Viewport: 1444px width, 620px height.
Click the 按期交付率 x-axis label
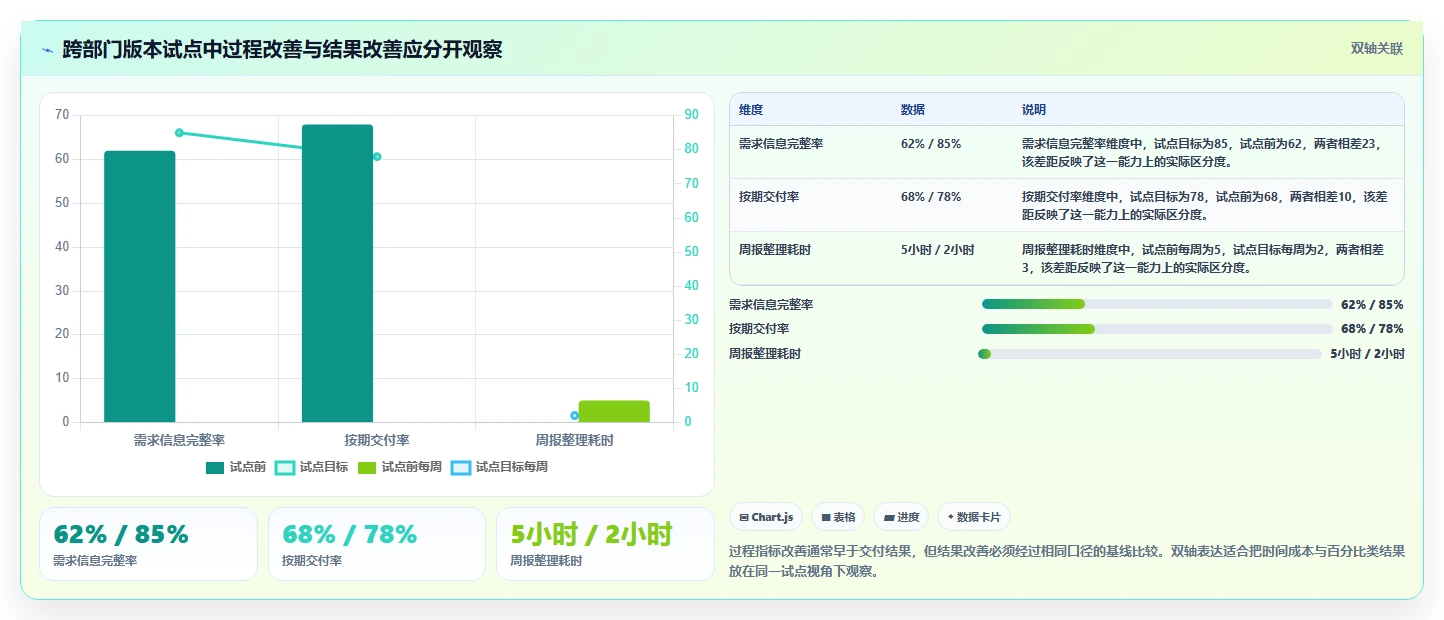tap(377, 440)
